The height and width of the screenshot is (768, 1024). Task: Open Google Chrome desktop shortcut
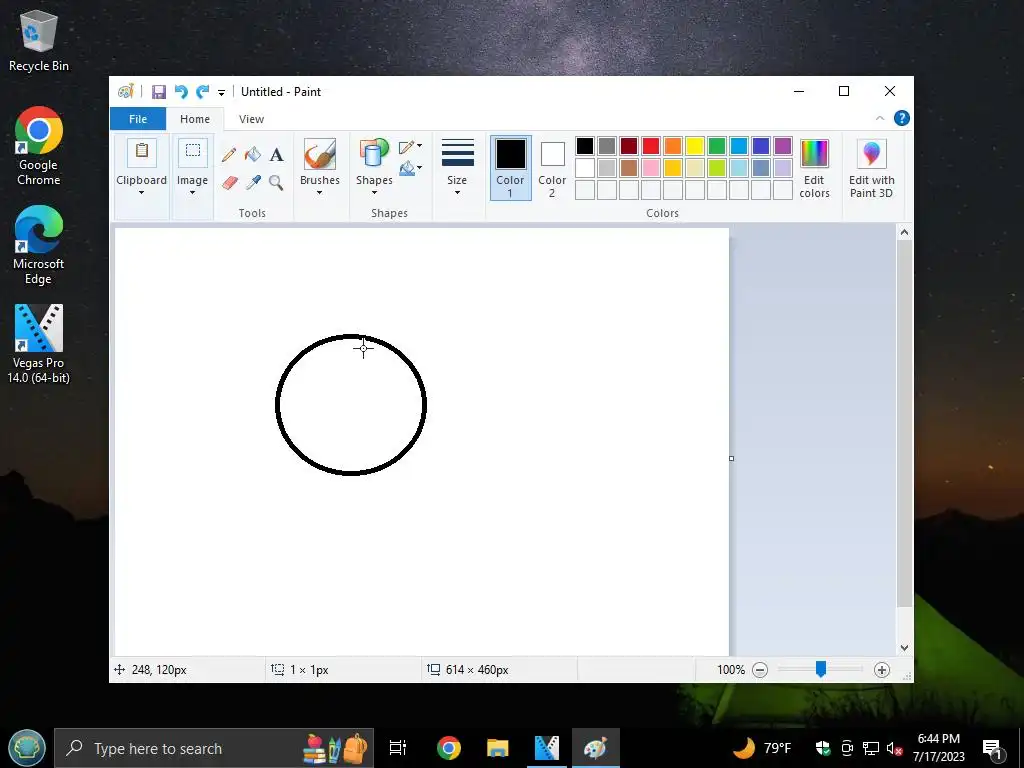click(39, 146)
